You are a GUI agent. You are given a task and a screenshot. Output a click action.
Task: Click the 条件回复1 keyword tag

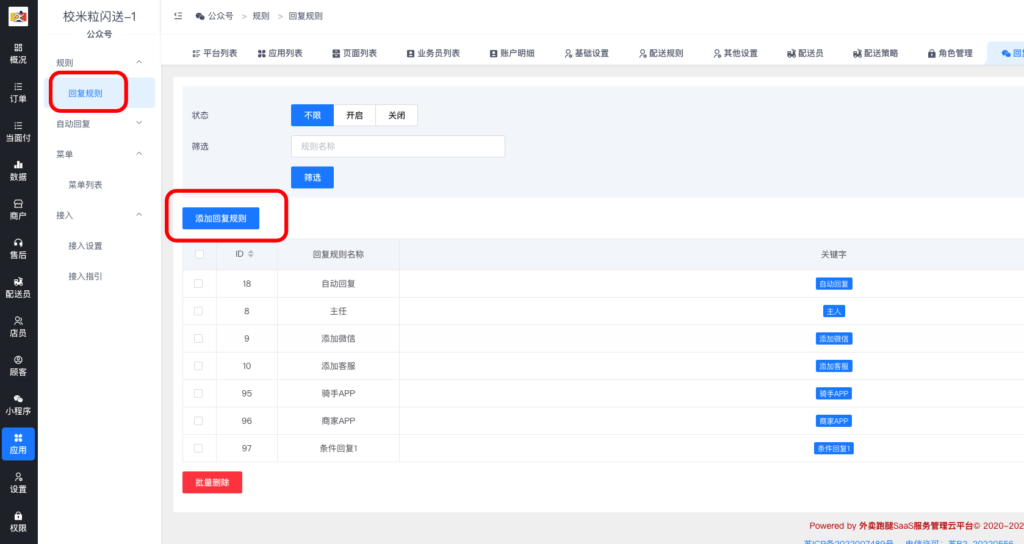[x=834, y=448]
